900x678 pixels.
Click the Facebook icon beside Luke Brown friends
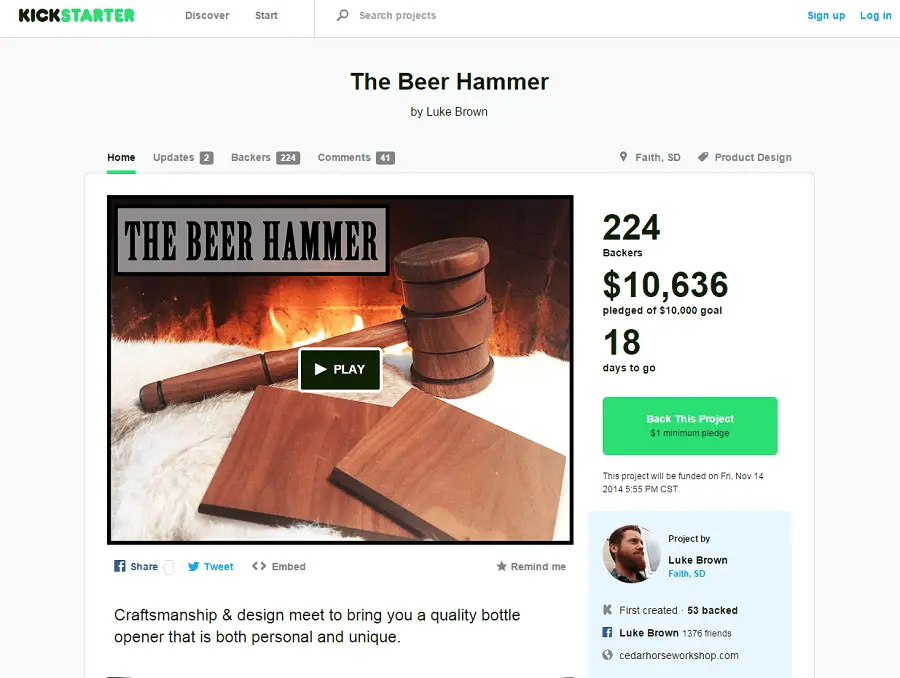607,633
